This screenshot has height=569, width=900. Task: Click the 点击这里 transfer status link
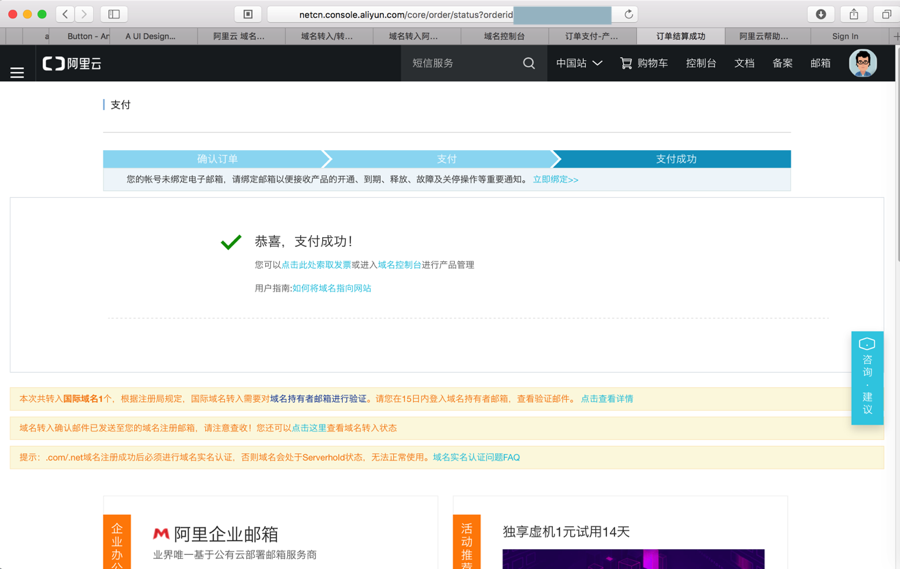(x=309, y=428)
